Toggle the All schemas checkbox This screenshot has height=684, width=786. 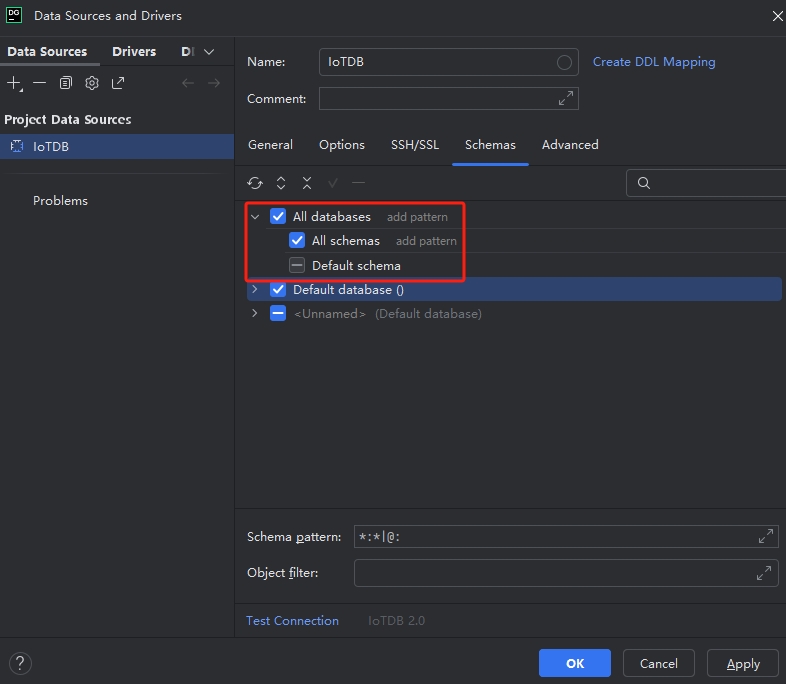[297, 241]
